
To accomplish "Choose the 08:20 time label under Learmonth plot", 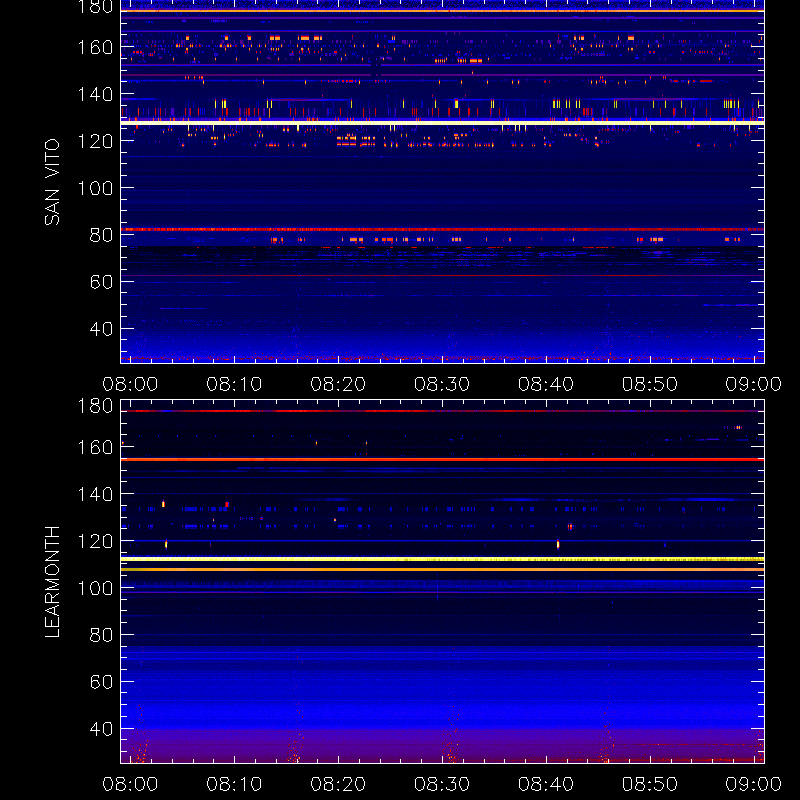I will pyautogui.click(x=338, y=784).
